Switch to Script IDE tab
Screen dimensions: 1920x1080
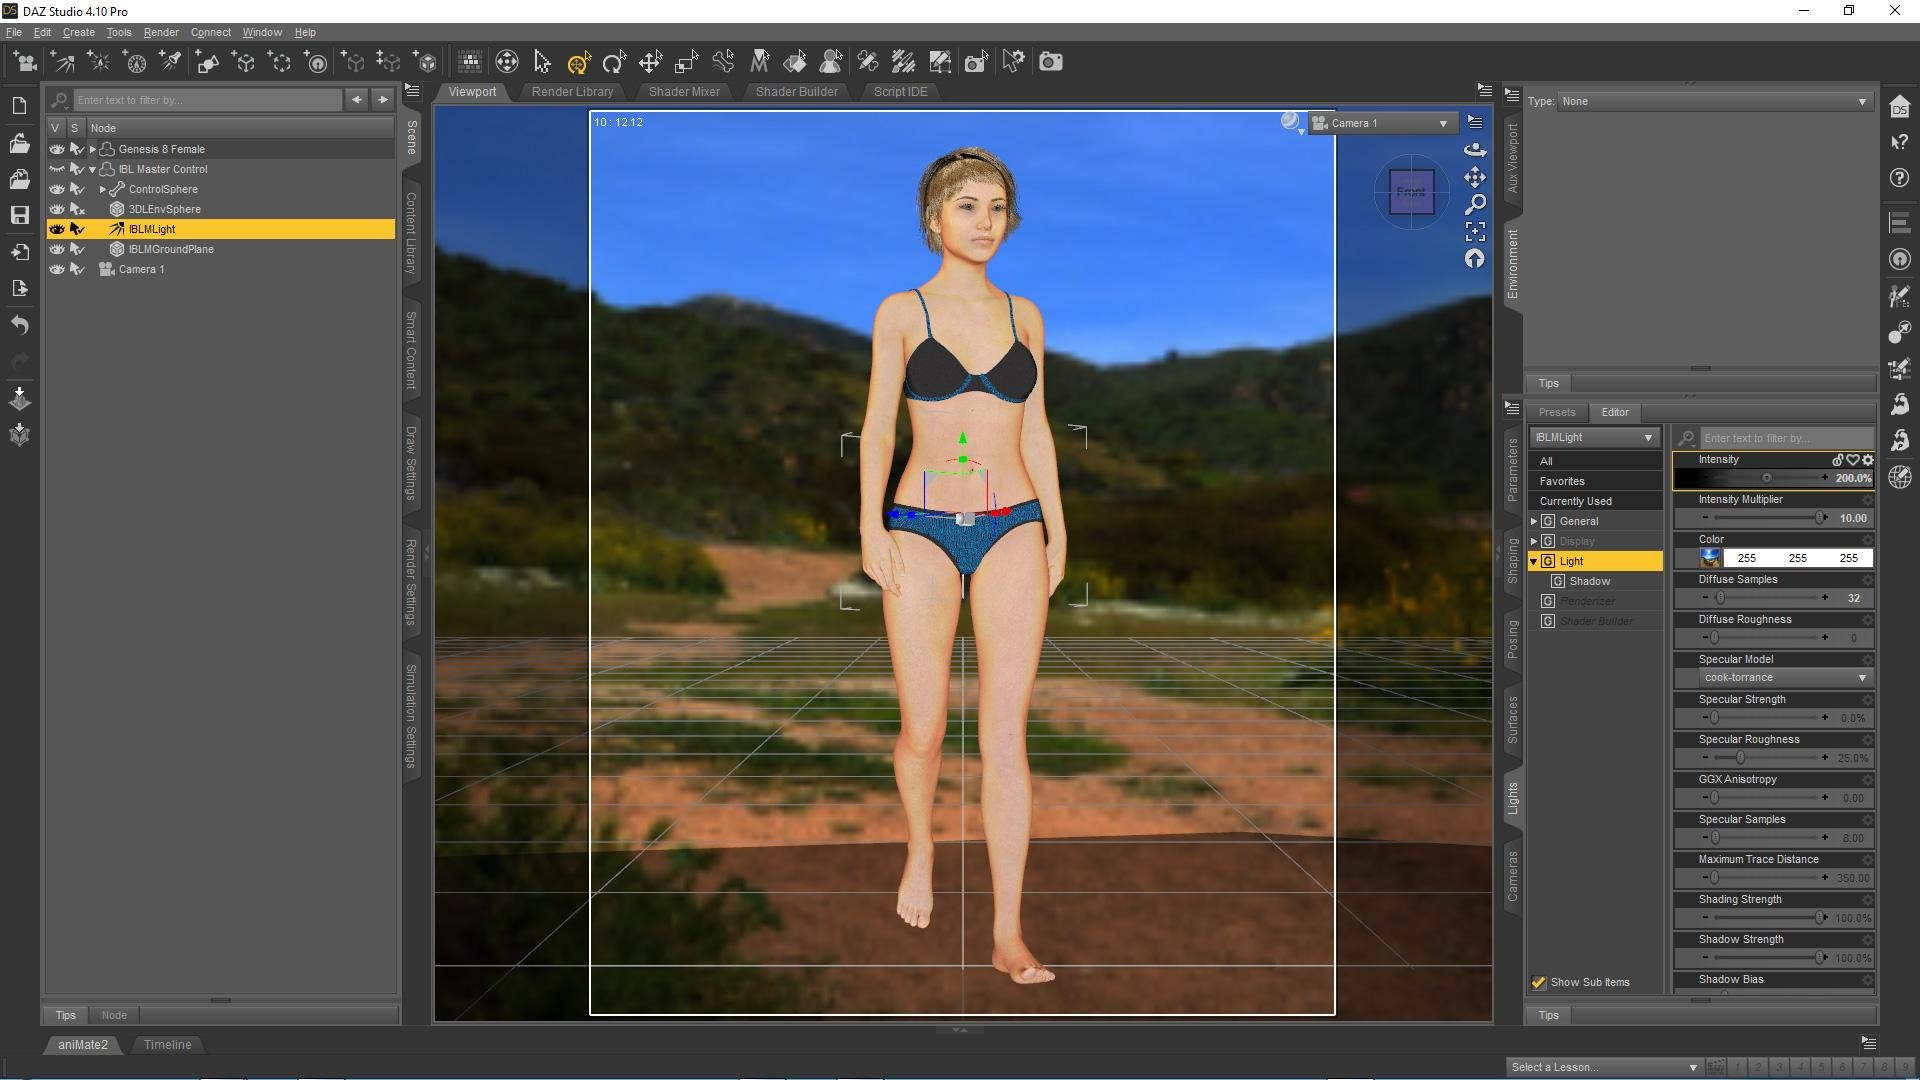click(x=901, y=91)
